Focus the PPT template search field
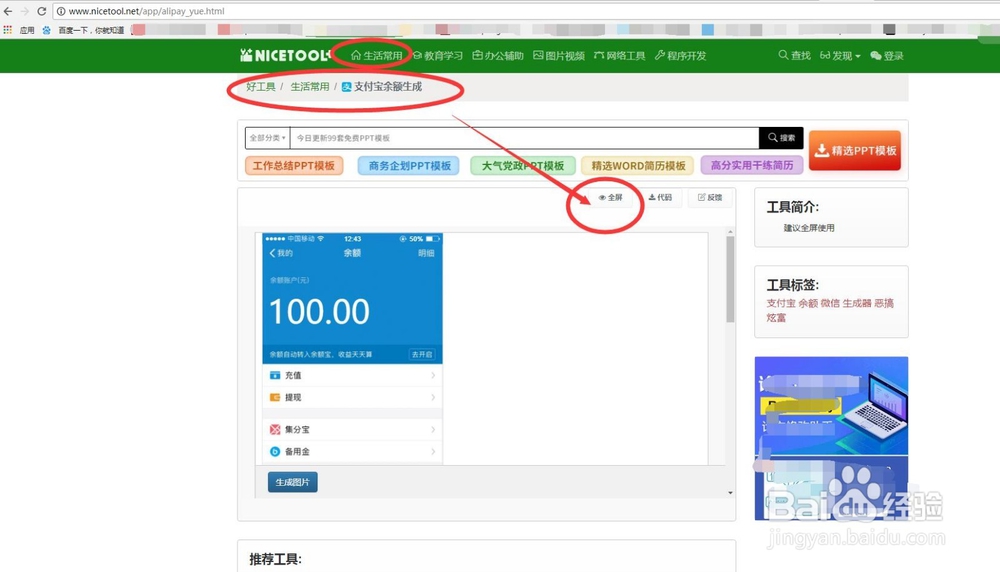Screen dimensions: 1000x572 524,138
